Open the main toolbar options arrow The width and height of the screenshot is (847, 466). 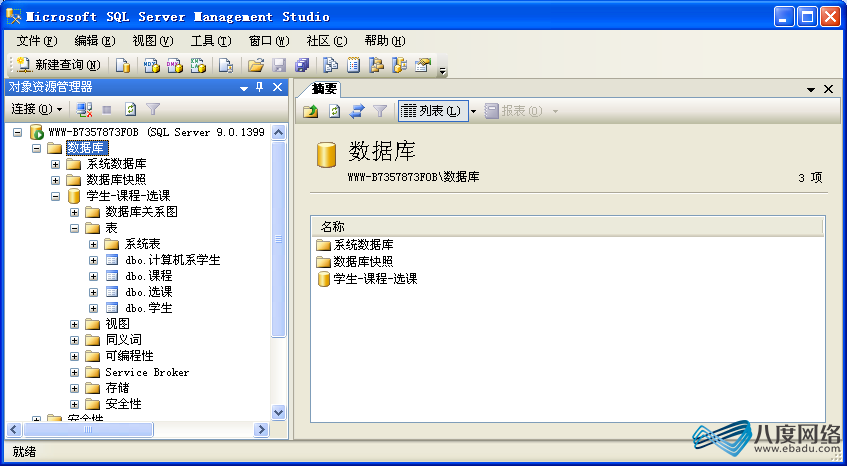(x=443, y=70)
